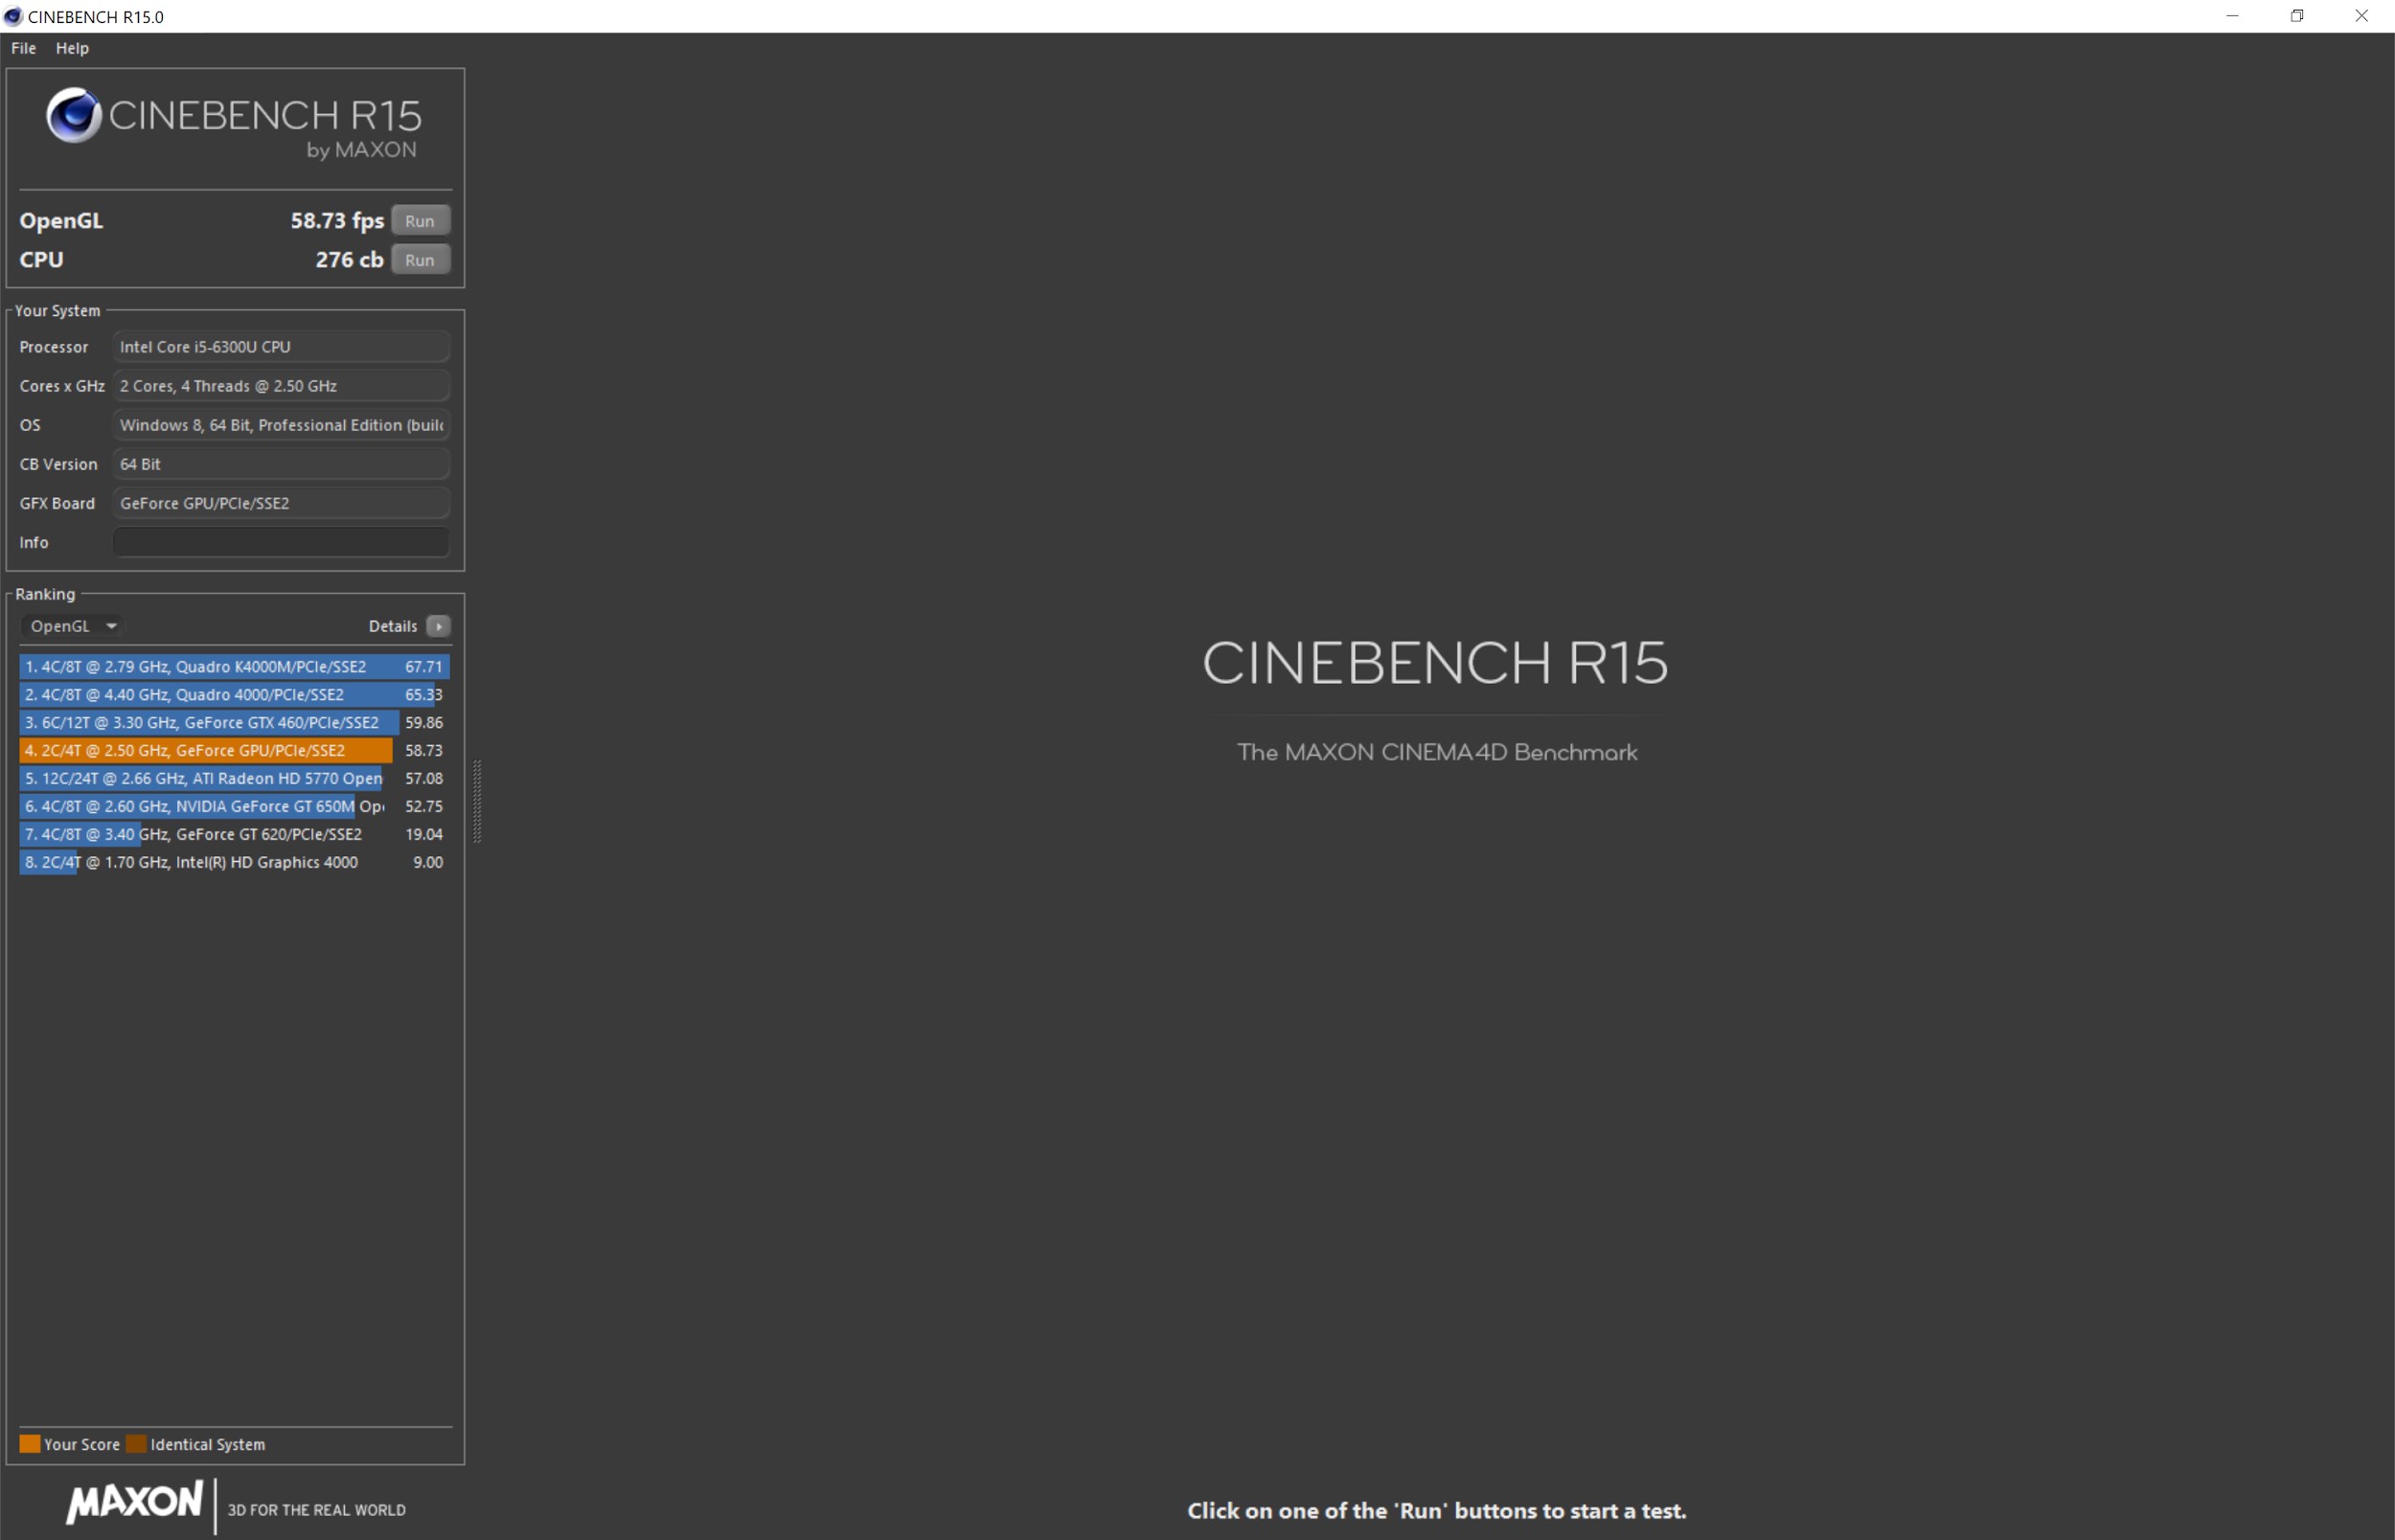2395x1540 pixels.
Task: Click the Details arrow button
Action: tap(438, 626)
